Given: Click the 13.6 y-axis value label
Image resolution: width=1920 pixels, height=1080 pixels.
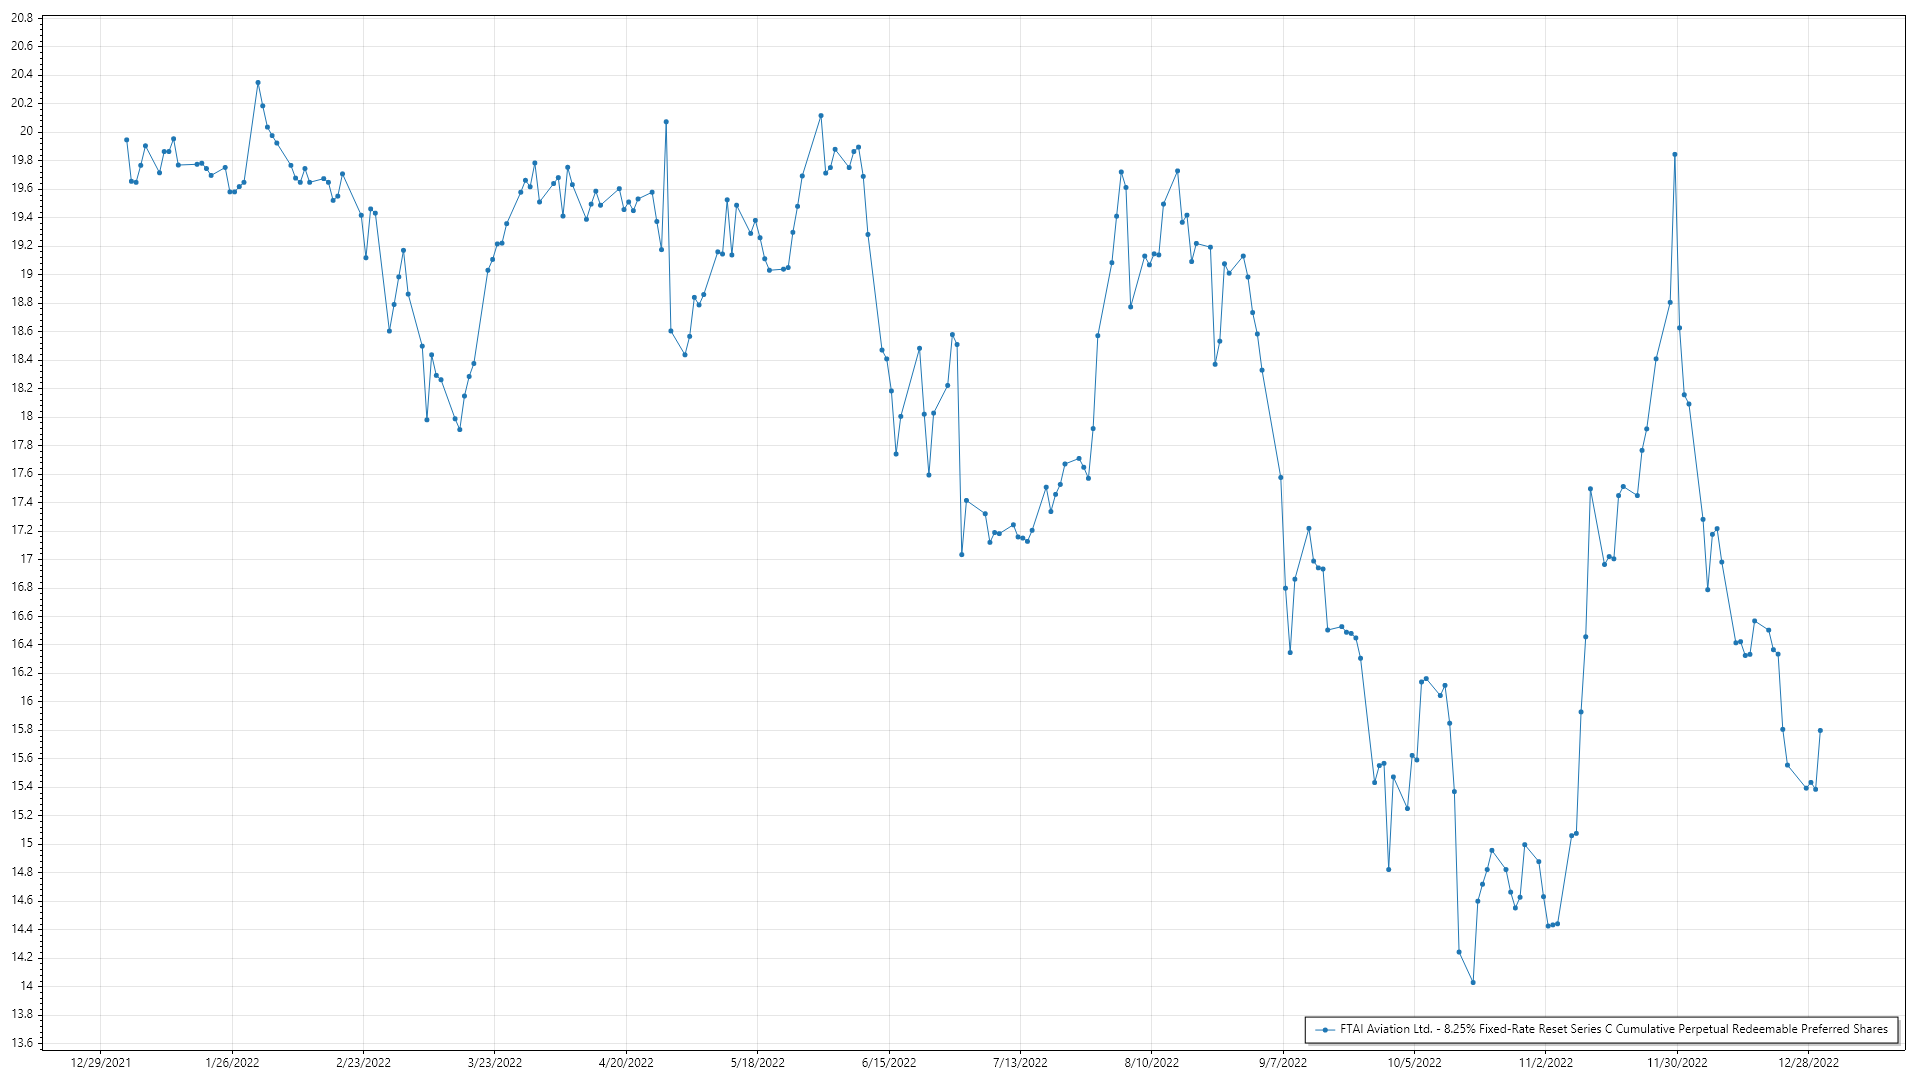Looking at the screenshot, I should [22, 1043].
